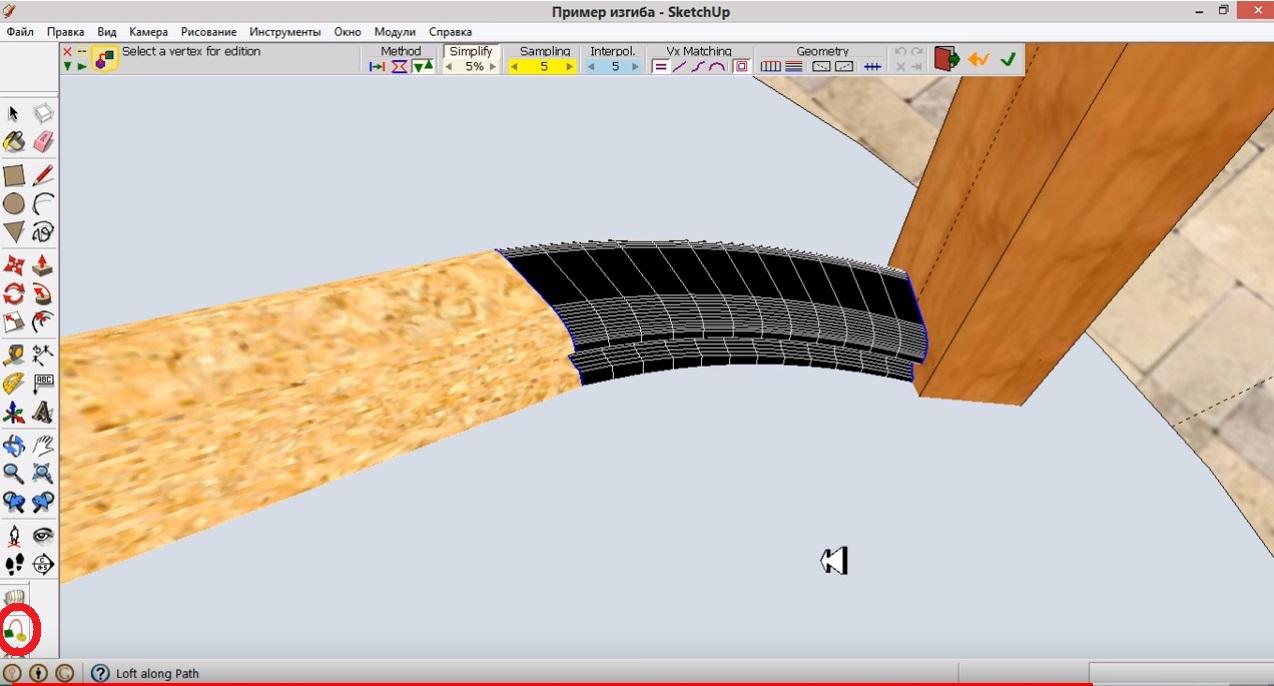Increase Sampling value with right arrow
This screenshot has height=686, width=1274.
pos(569,67)
